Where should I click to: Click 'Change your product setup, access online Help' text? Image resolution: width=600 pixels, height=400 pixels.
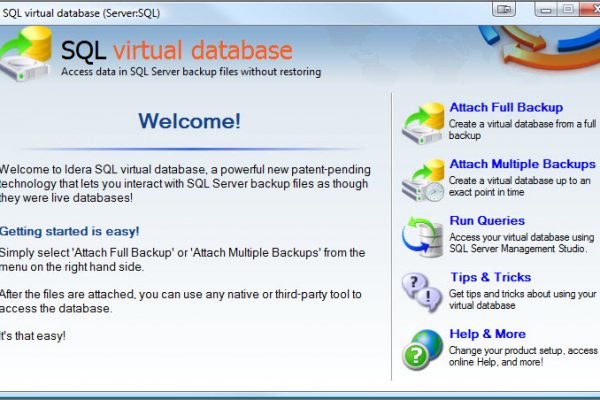pos(523,356)
